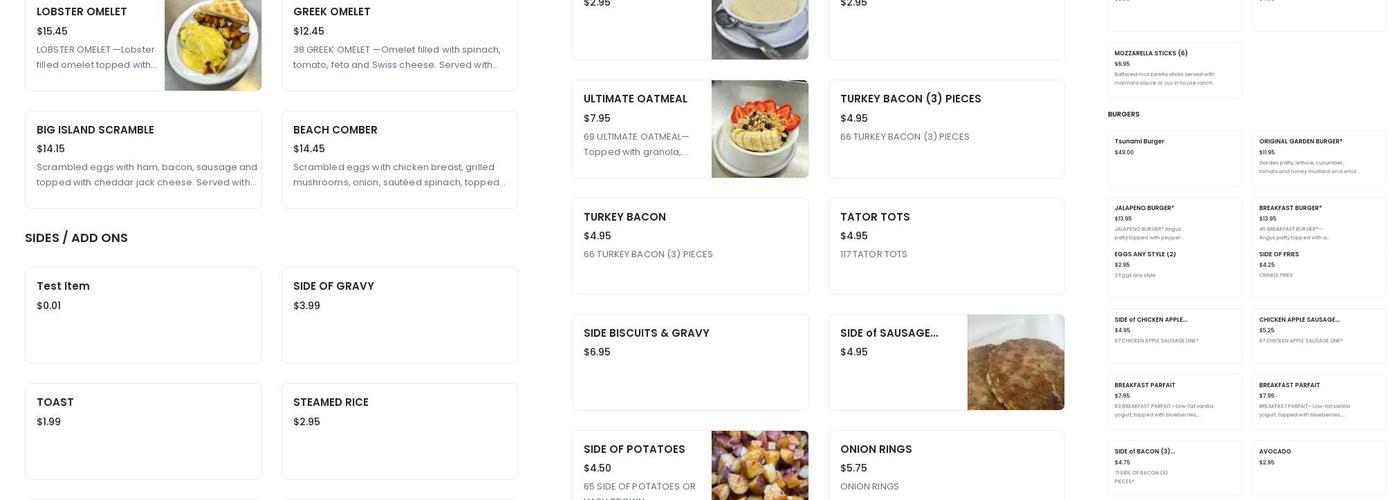Viewport: 1400px width, 500px height.
Task: Open Side Biscuits & Gravy item
Action: (x=690, y=362)
